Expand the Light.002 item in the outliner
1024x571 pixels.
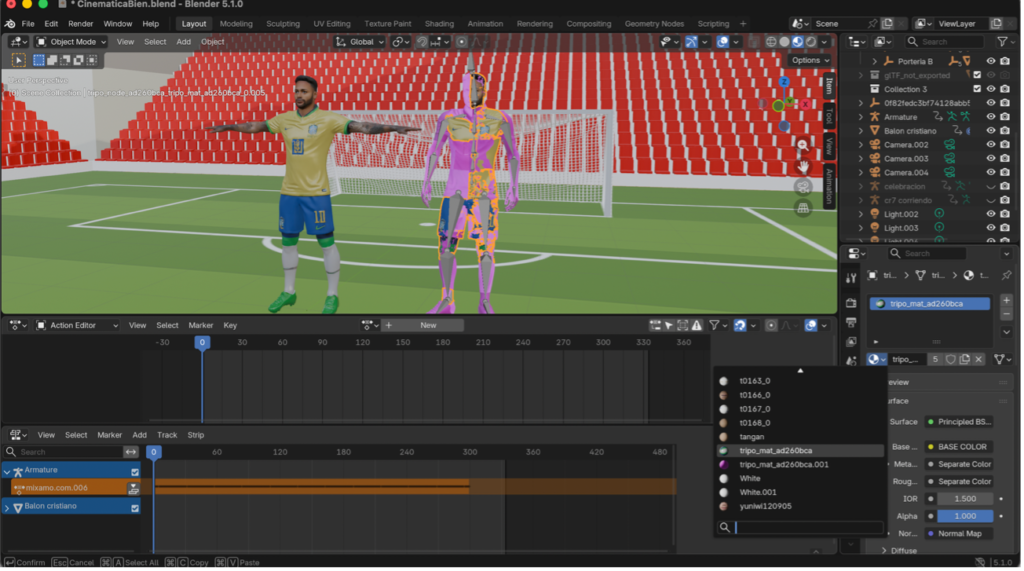coord(861,214)
